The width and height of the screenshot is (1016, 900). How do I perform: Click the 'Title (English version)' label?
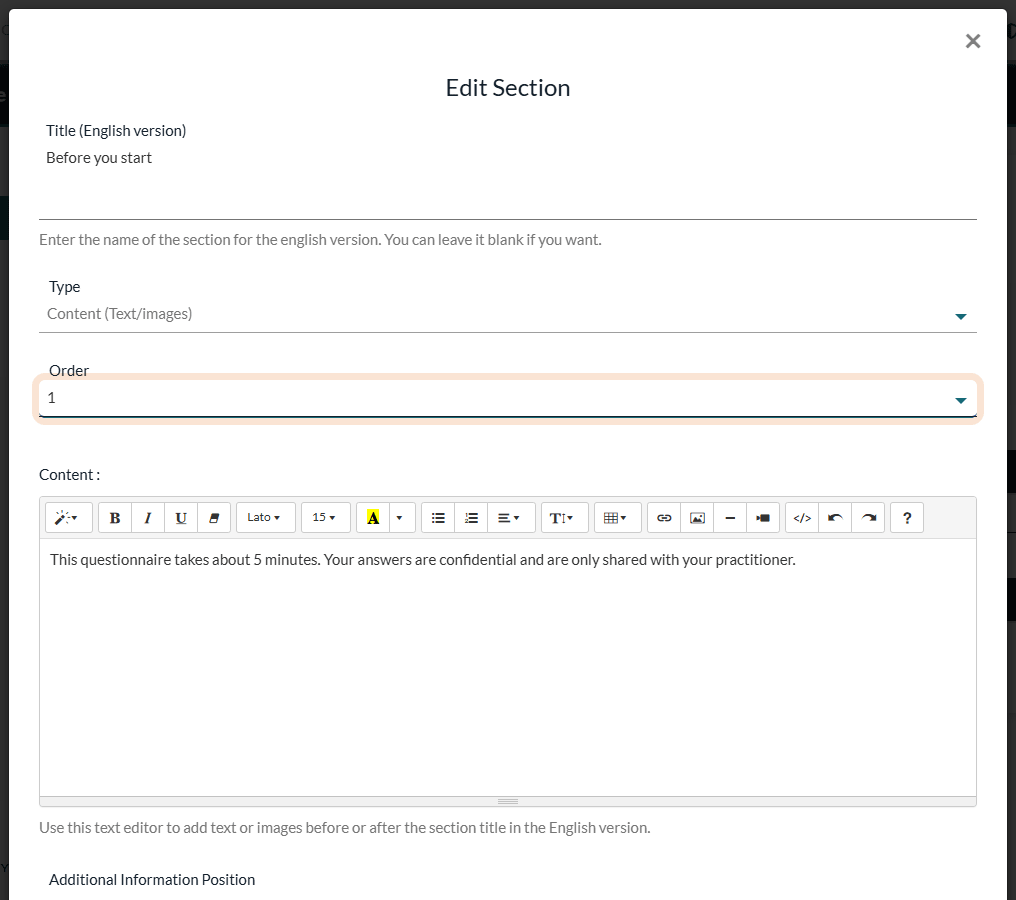pyautogui.click(x=116, y=131)
